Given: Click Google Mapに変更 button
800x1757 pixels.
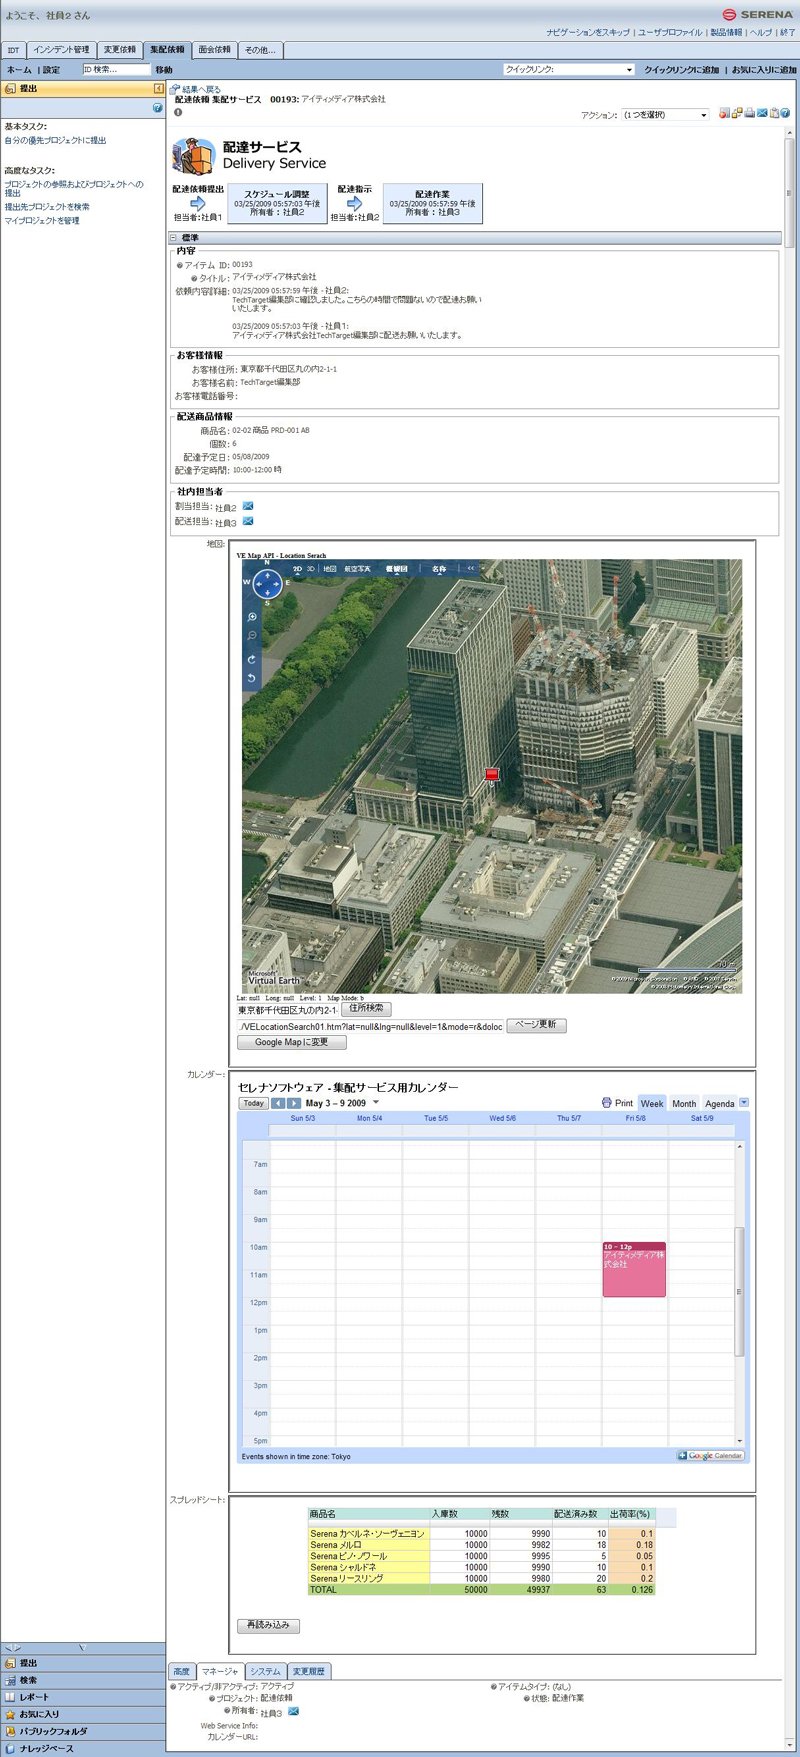Looking at the screenshot, I should (x=291, y=1042).
